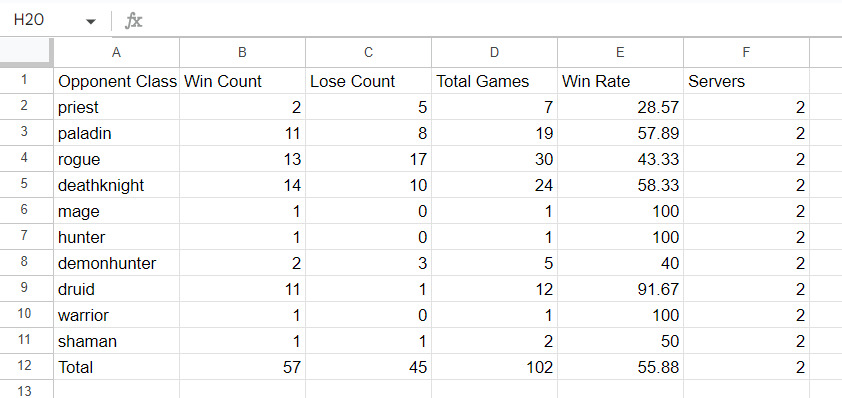Screen dimensions: 842x398
Task: Click the Opponent Class header cell
Action: point(117,81)
